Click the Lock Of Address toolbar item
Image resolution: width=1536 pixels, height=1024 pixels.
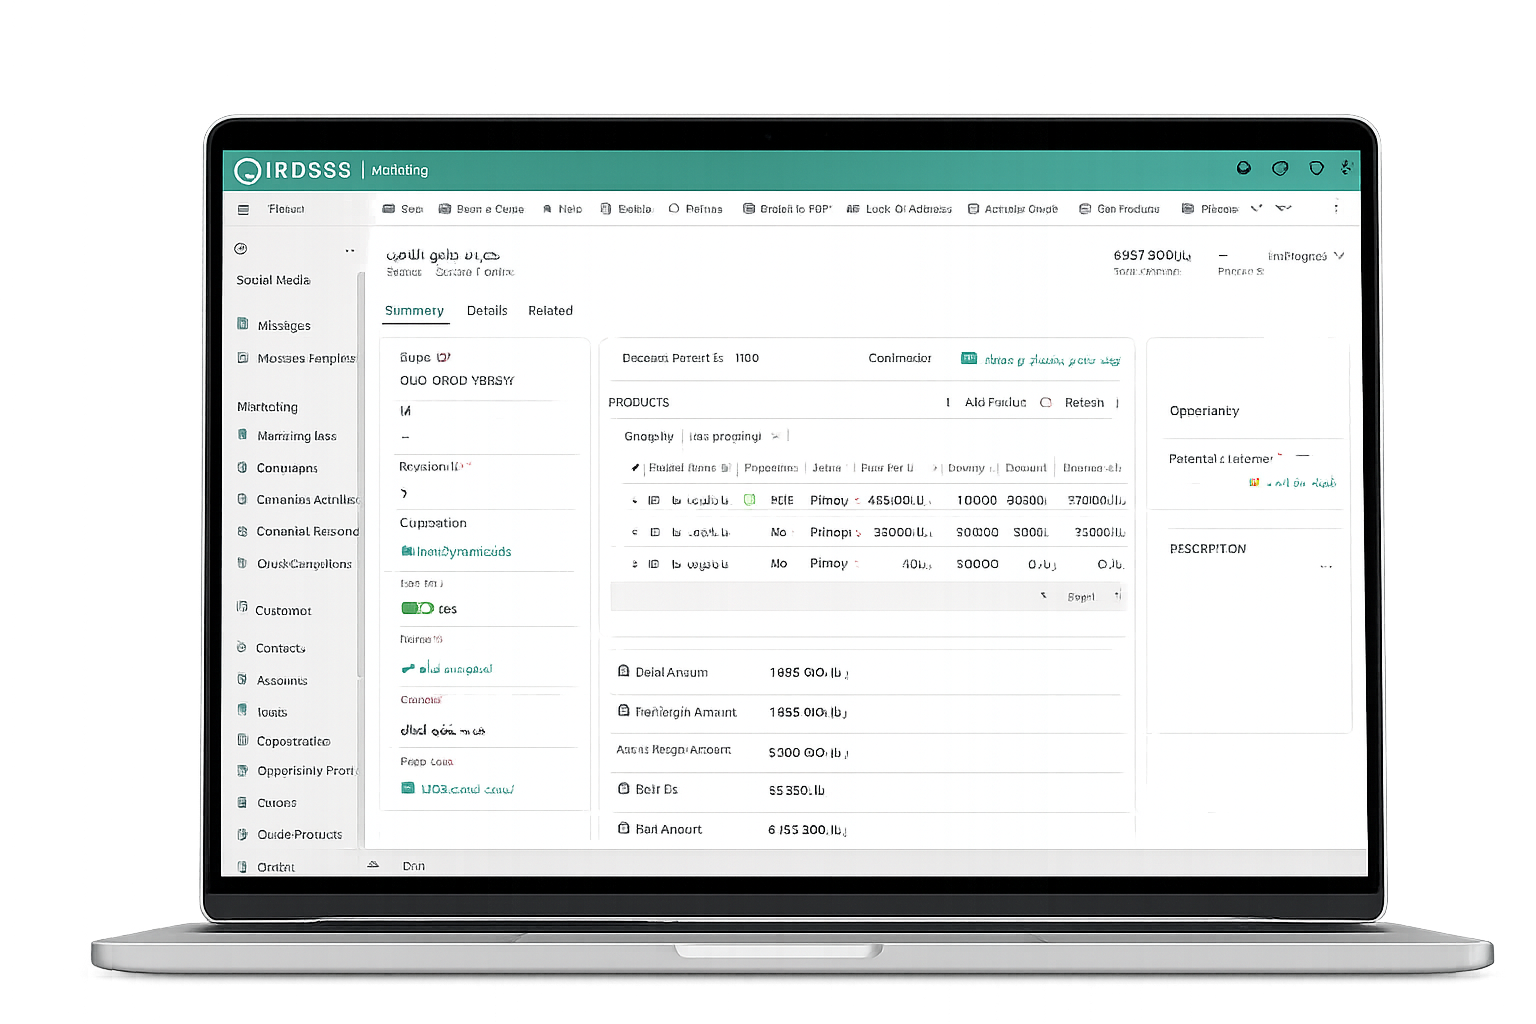[899, 209]
